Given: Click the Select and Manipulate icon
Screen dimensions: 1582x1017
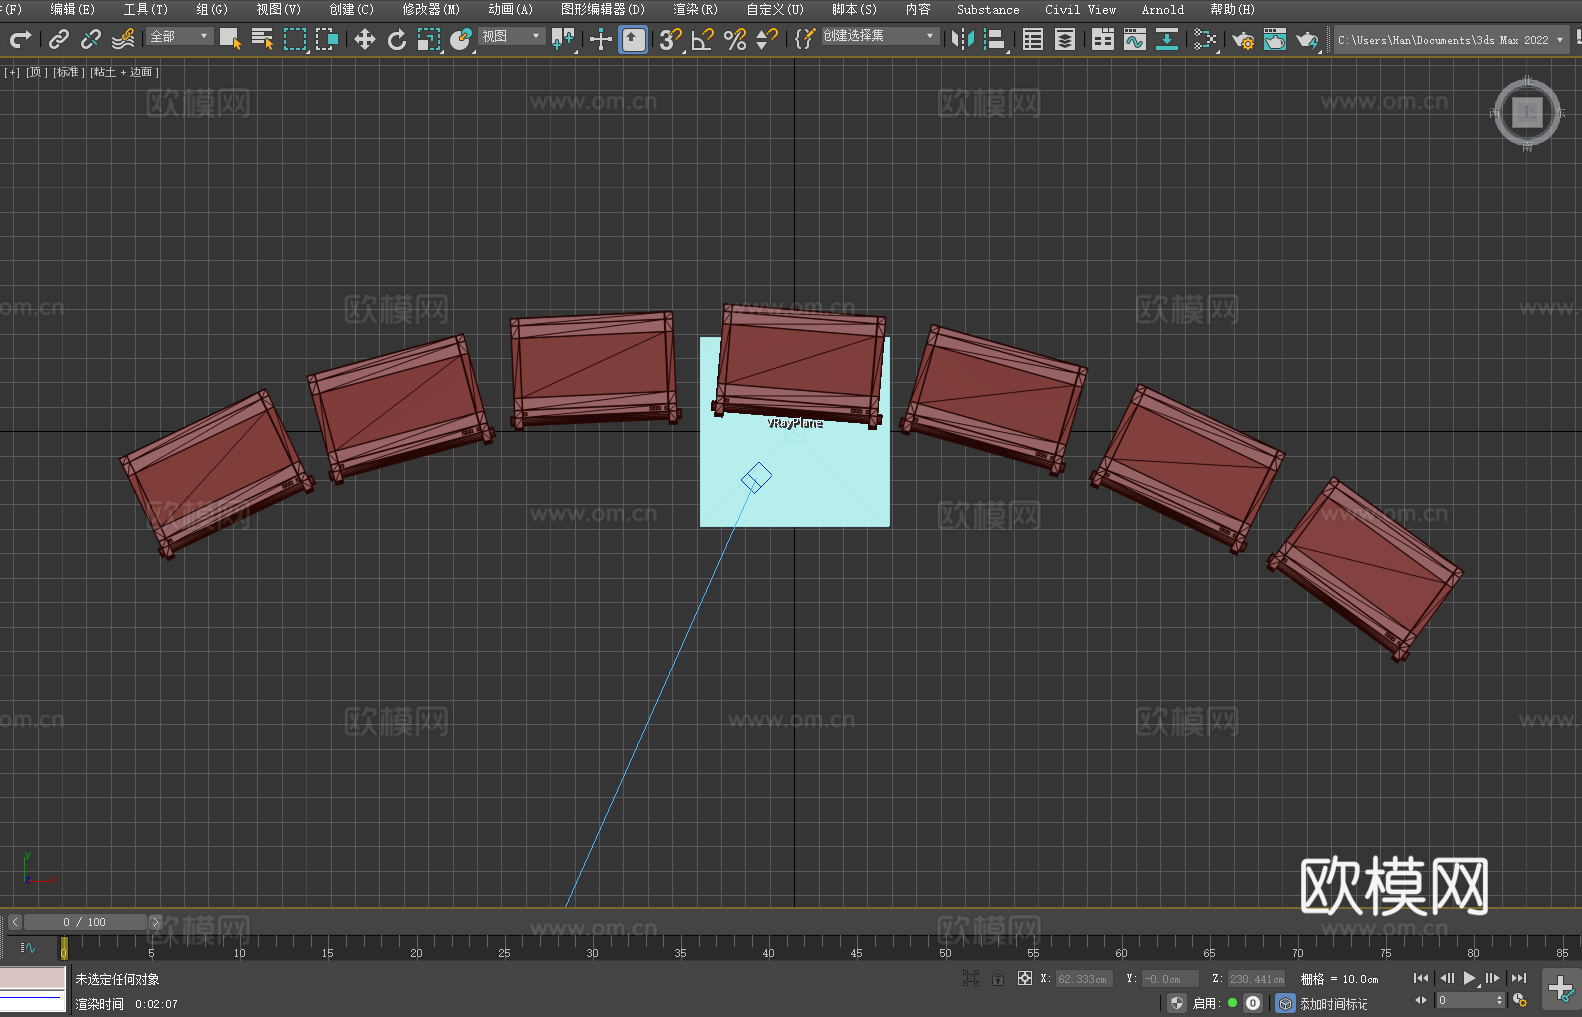Looking at the screenshot, I should click(x=601, y=39).
